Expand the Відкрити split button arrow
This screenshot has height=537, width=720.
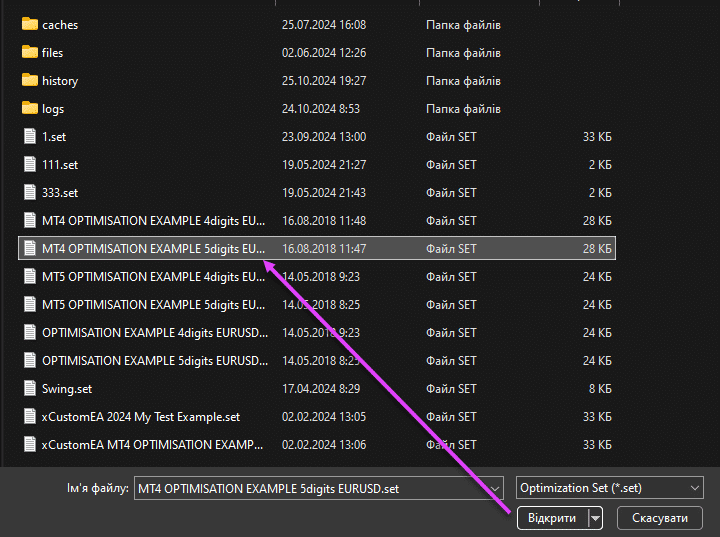pyautogui.click(x=596, y=518)
